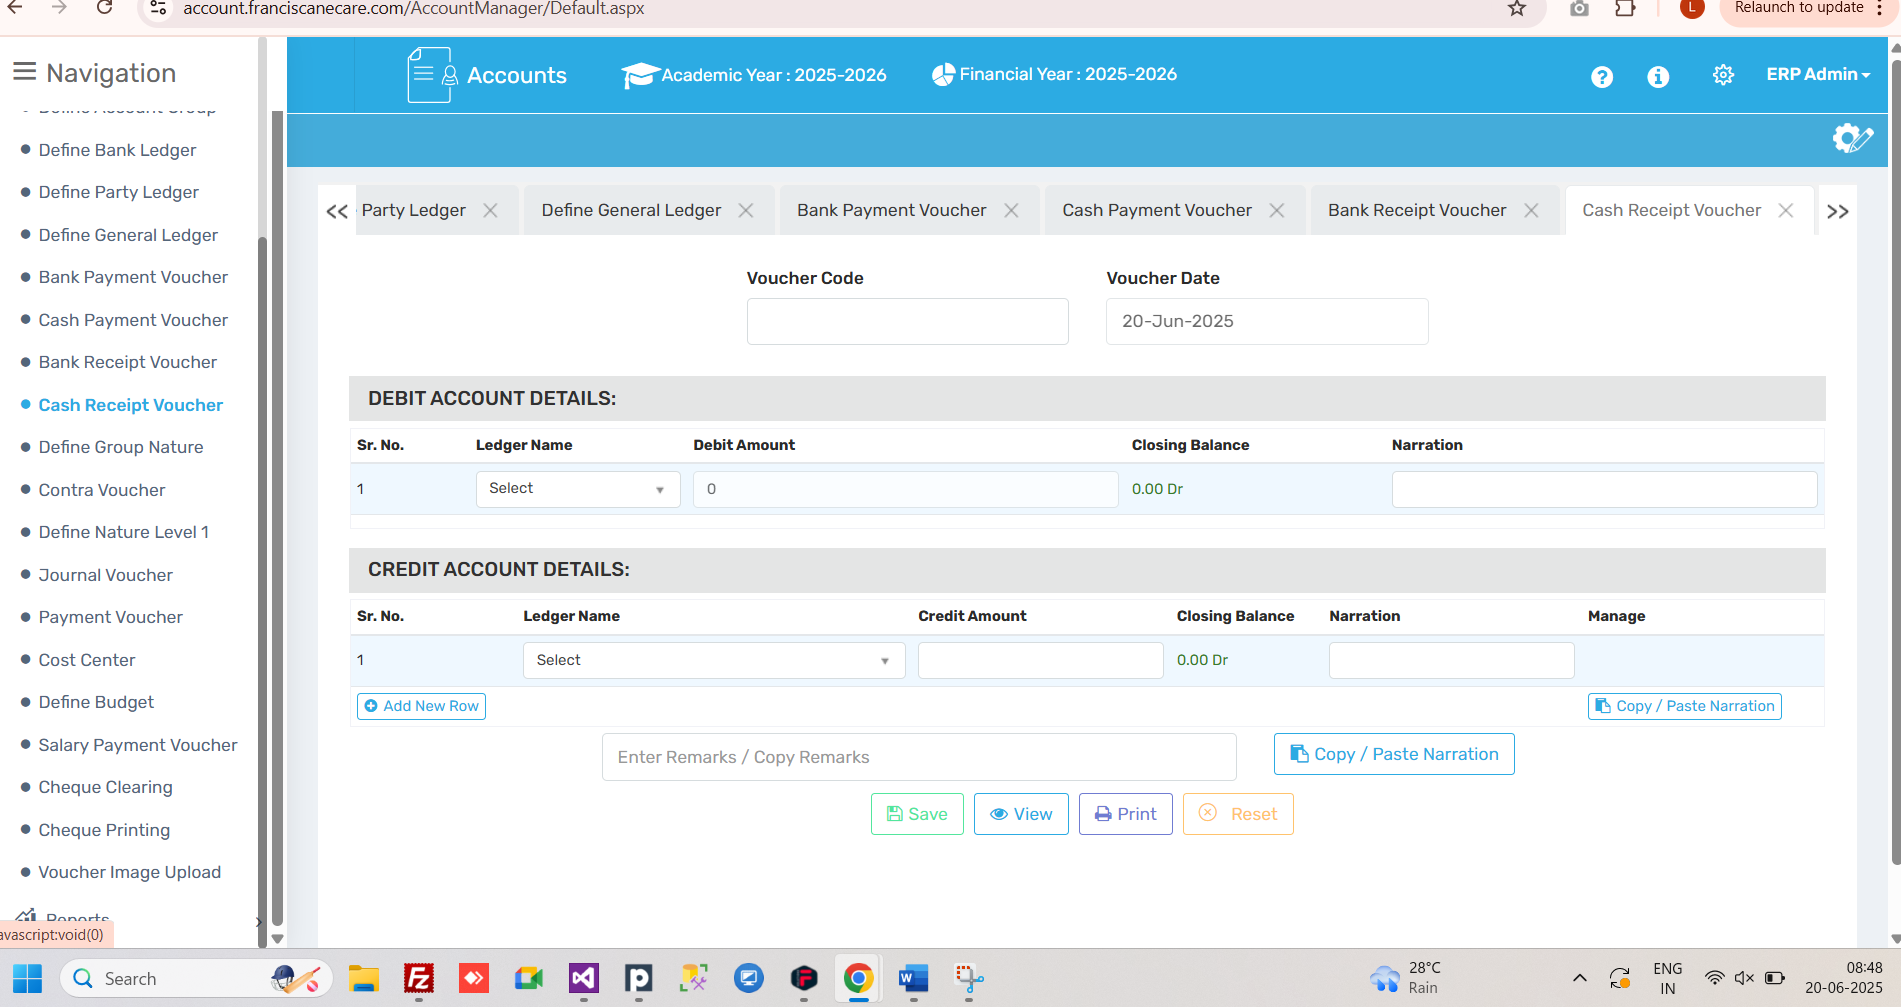The image size is (1901, 1007).
Task: Switch to the Cash Payment Voucher tab
Action: coord(1157,210)
